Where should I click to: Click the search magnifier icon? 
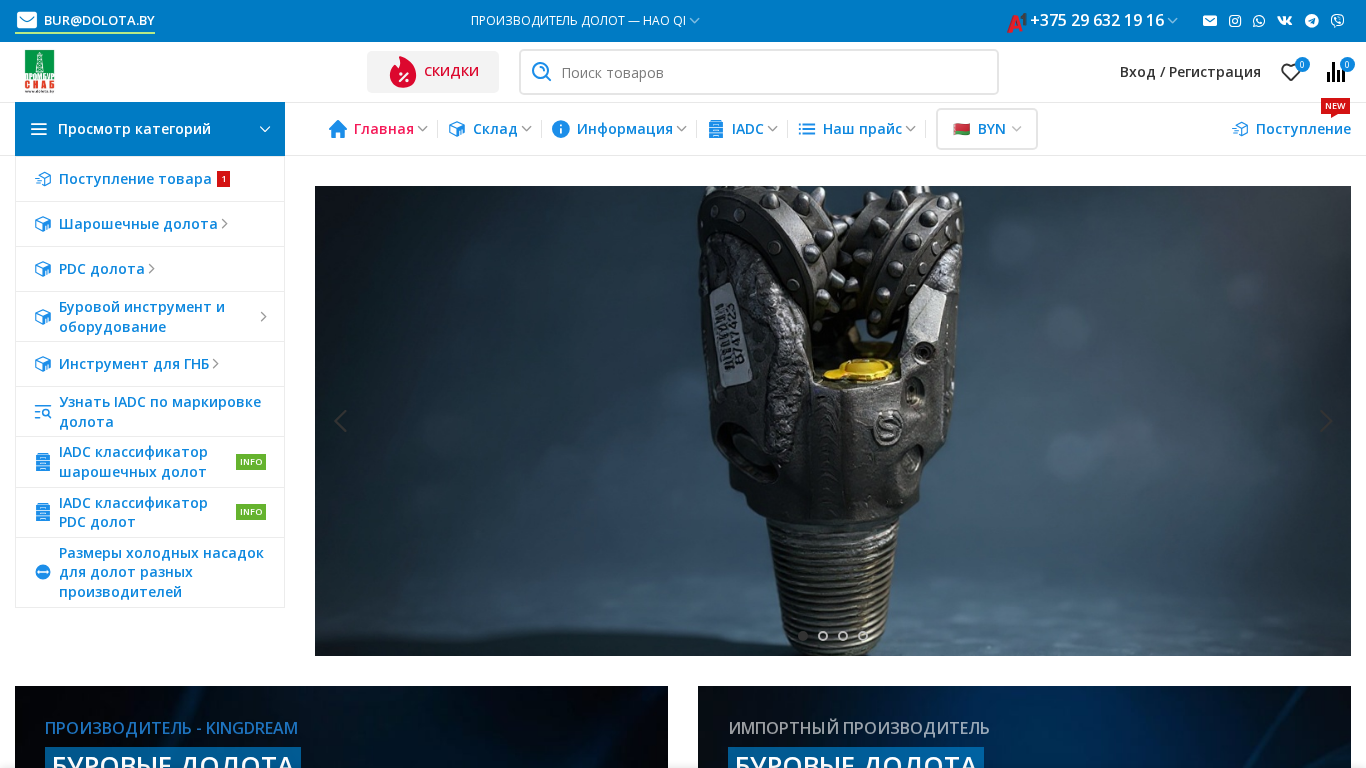pos(541,72)
